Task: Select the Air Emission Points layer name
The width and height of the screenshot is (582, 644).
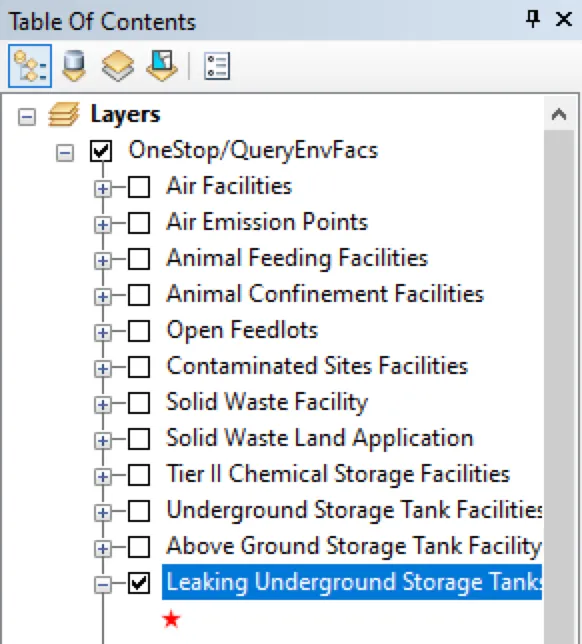Action: point(267,222)
